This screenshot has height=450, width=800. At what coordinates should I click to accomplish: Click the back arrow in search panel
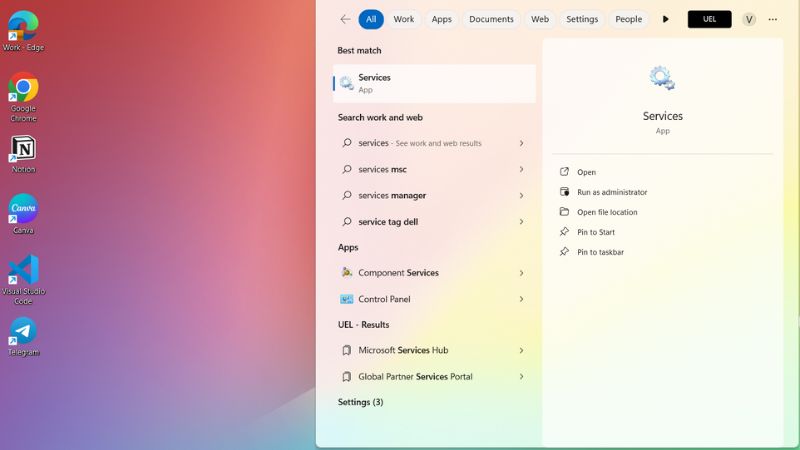pyautogui.click(x=345, y=19)
